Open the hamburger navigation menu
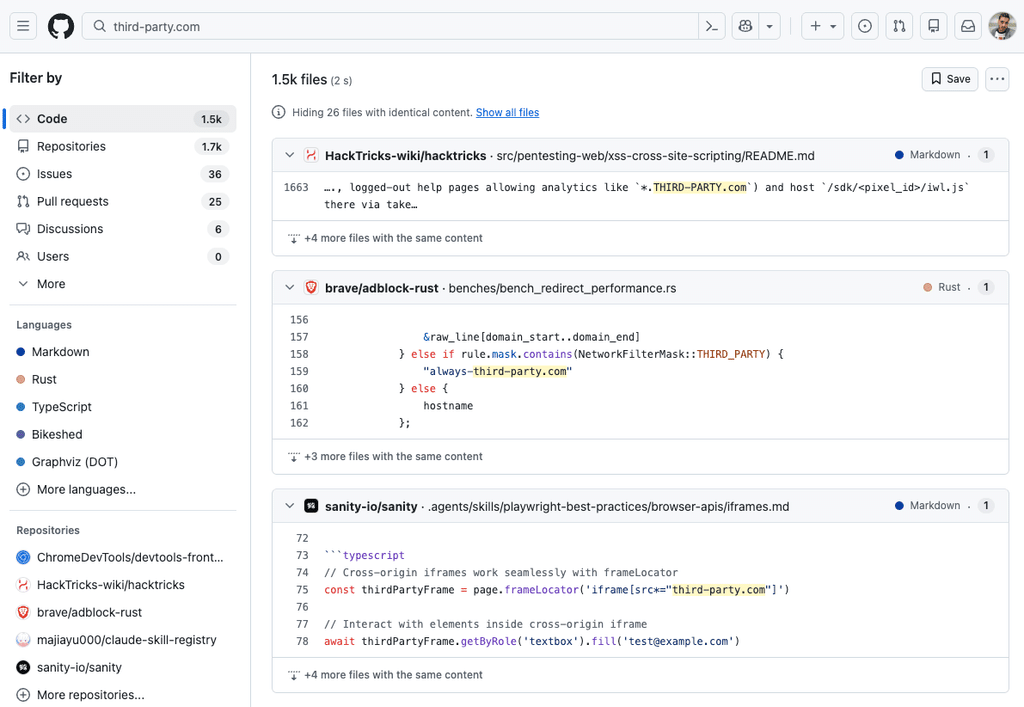 (23, 26)
